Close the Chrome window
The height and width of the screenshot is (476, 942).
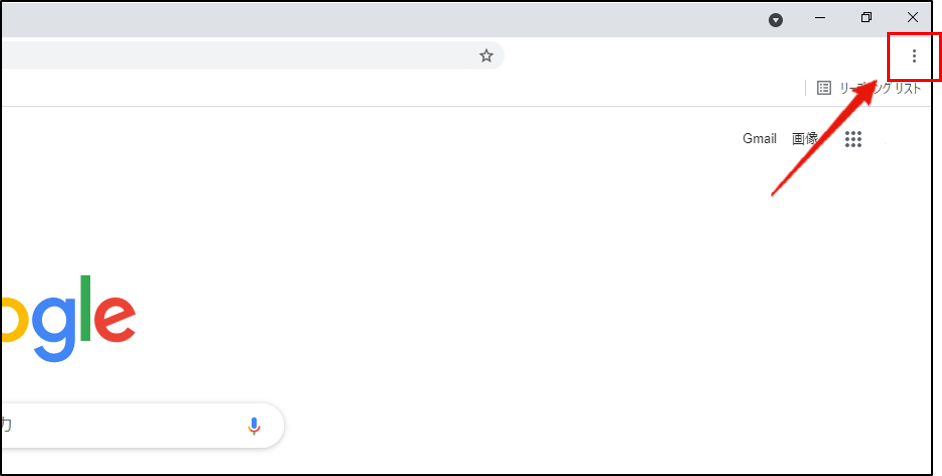pyautogui.click(x=912, y=18)
